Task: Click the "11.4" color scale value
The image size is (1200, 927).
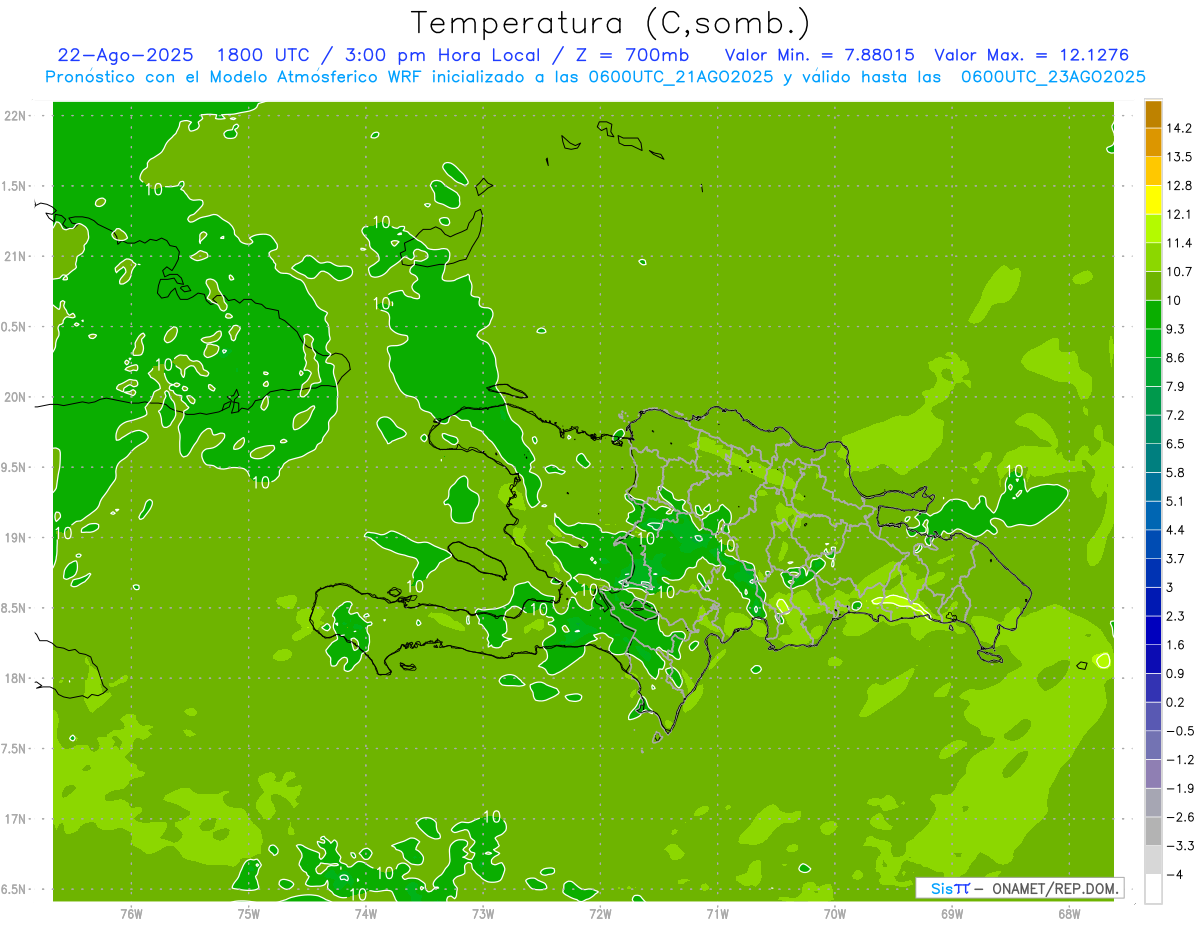Action: (x=1180, y=243)
